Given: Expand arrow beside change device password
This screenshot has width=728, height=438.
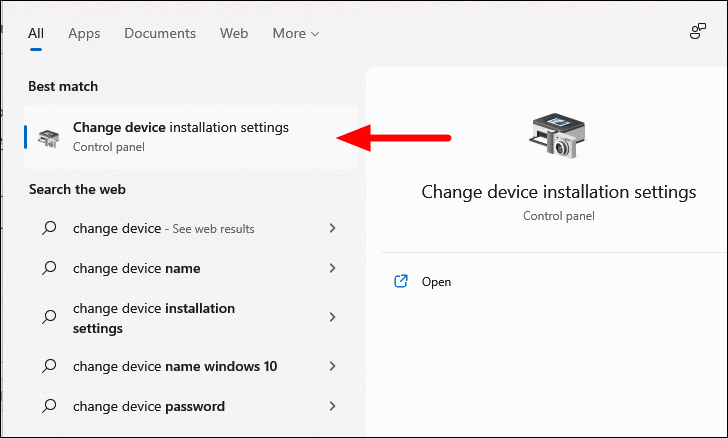Looking at the screenshot, I should [332, 406].
